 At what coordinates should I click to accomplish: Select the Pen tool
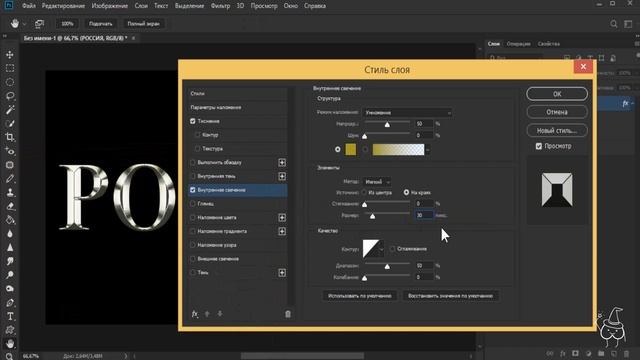10,302
